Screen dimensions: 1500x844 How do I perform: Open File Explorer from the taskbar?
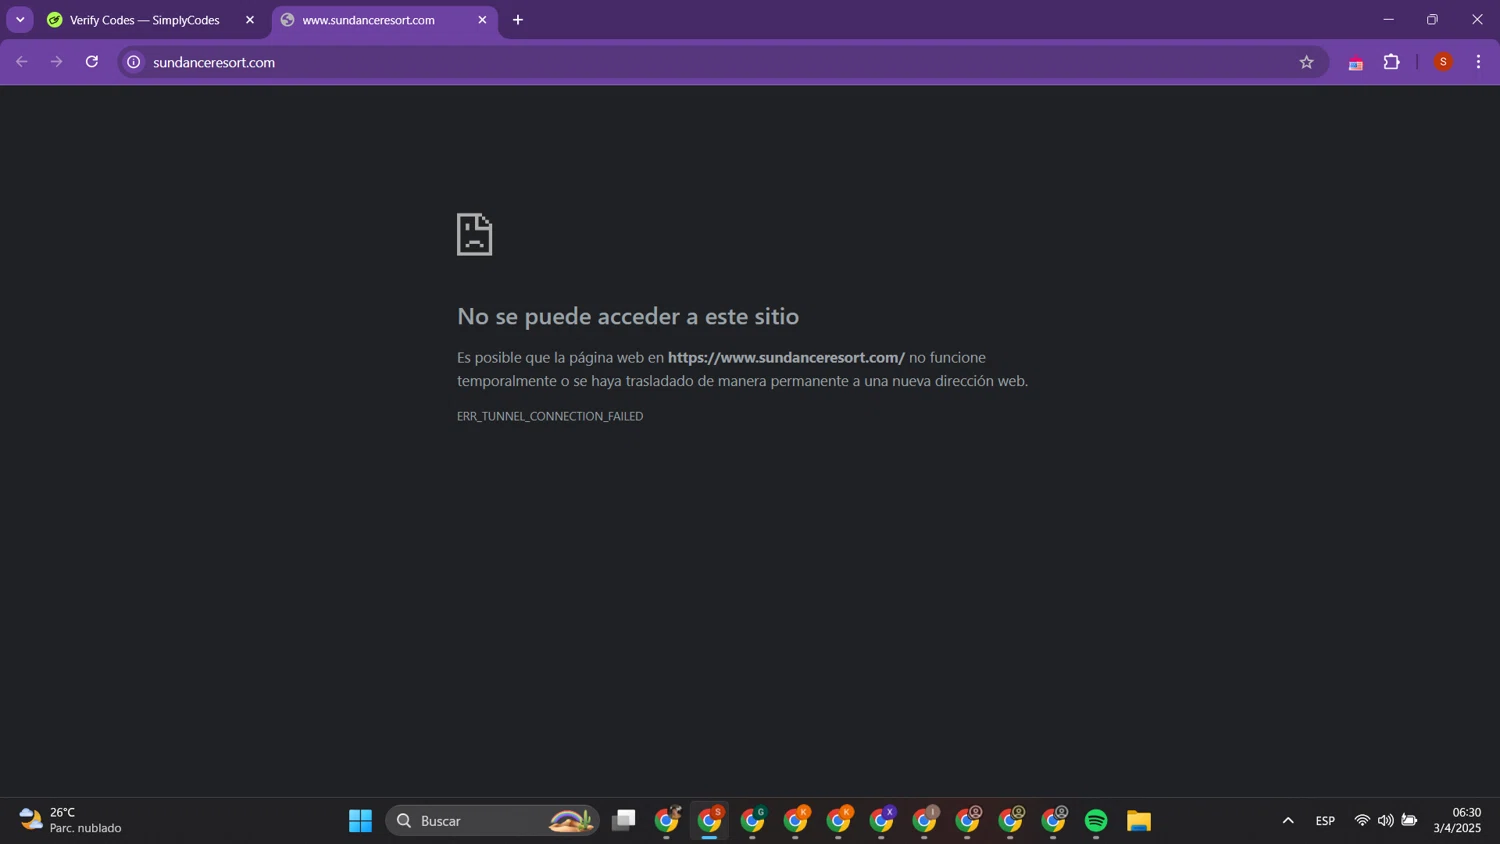1139,821
